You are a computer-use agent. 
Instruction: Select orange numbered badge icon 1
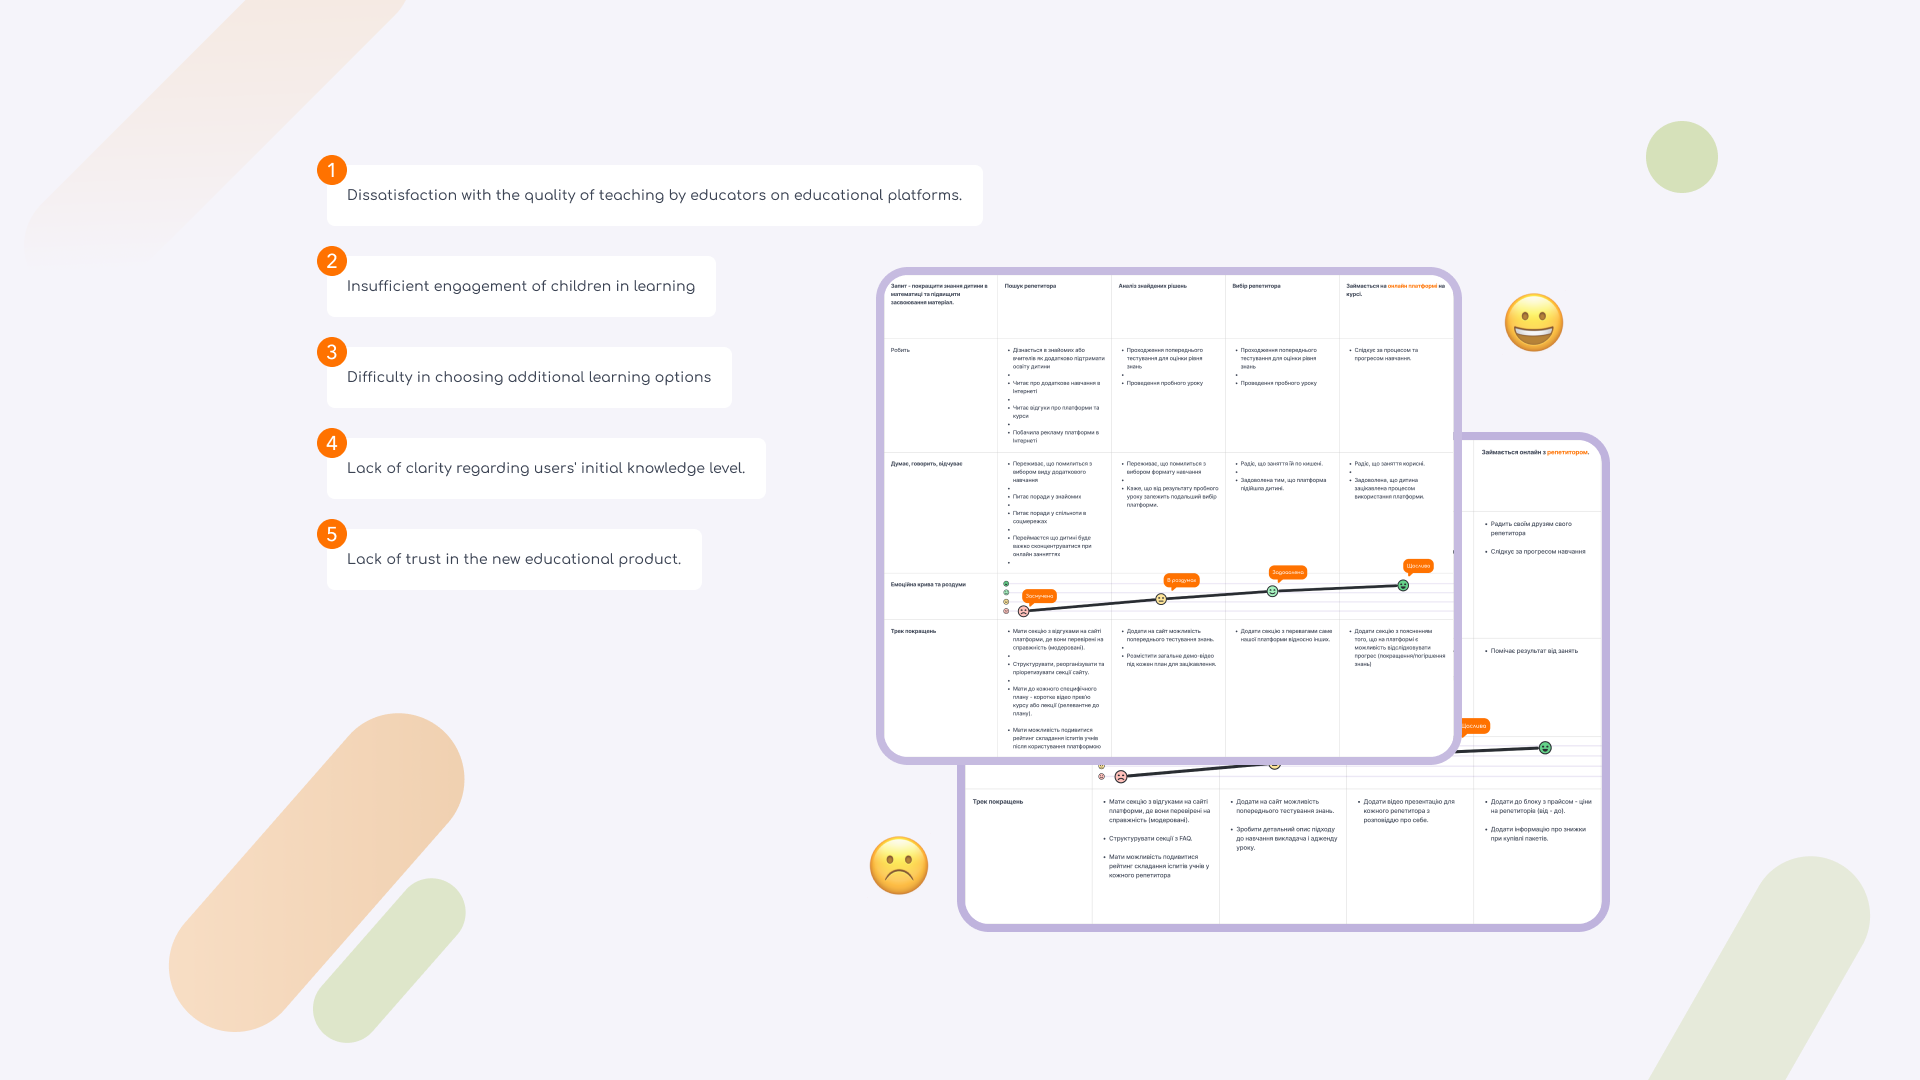point(332,169)
